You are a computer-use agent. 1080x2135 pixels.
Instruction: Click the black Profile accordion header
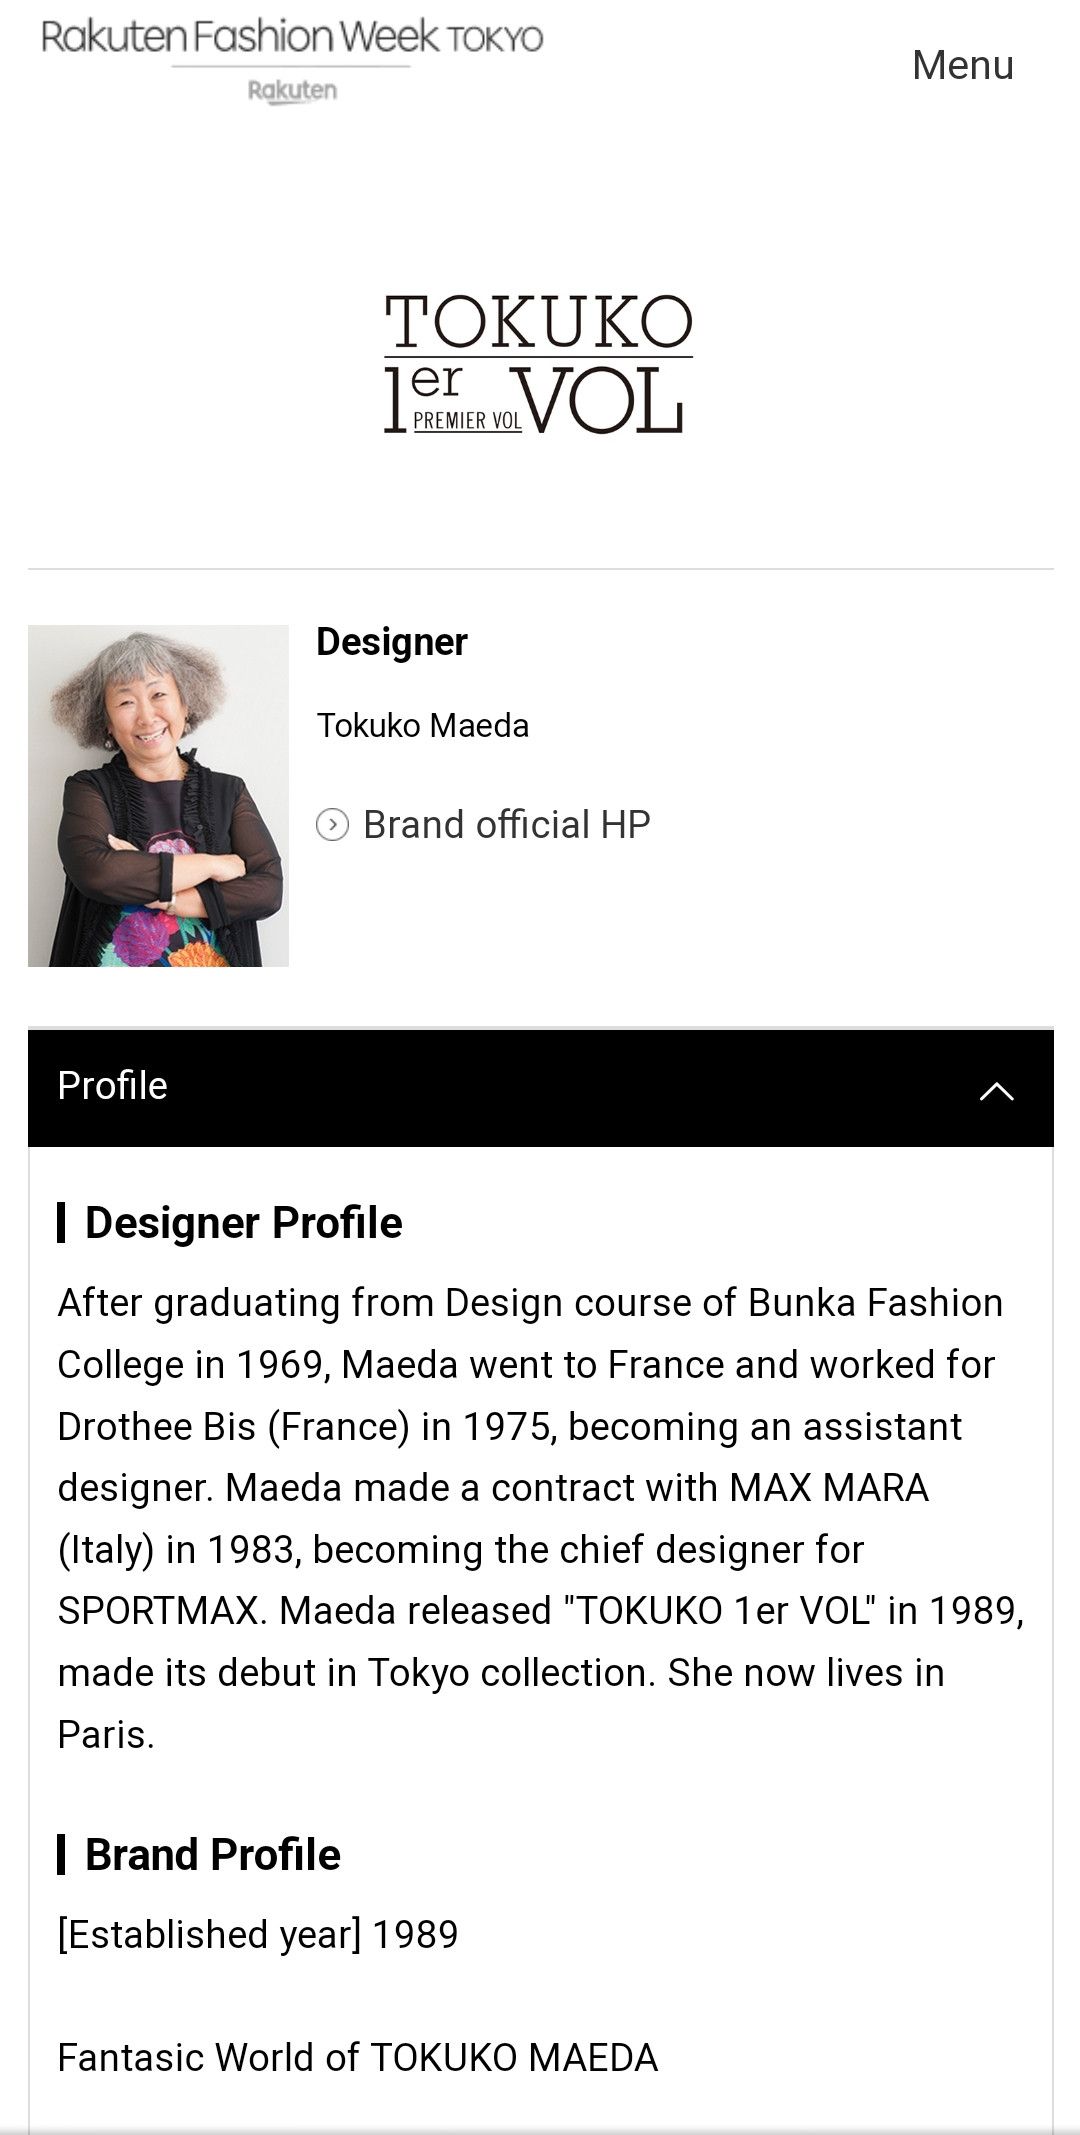pyautogui.click(x=541, y=1087)
